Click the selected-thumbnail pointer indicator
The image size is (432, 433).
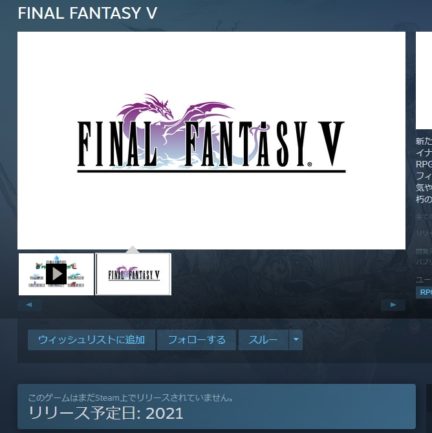point(133,250)
